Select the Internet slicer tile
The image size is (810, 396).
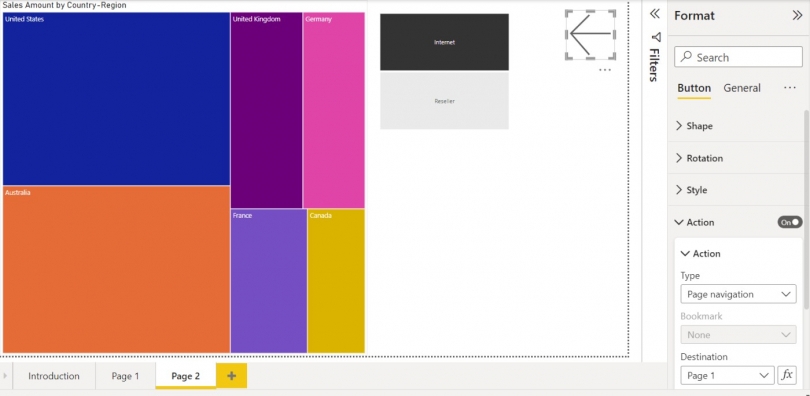[444, 42]
